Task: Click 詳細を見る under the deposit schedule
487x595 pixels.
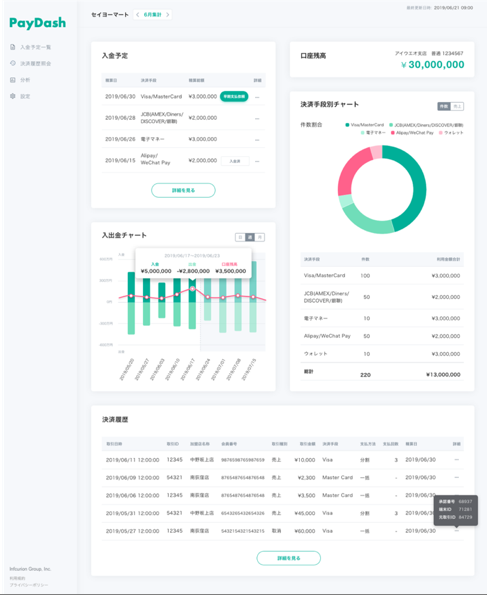Action: pyautogui.click(x=183, y=190)
